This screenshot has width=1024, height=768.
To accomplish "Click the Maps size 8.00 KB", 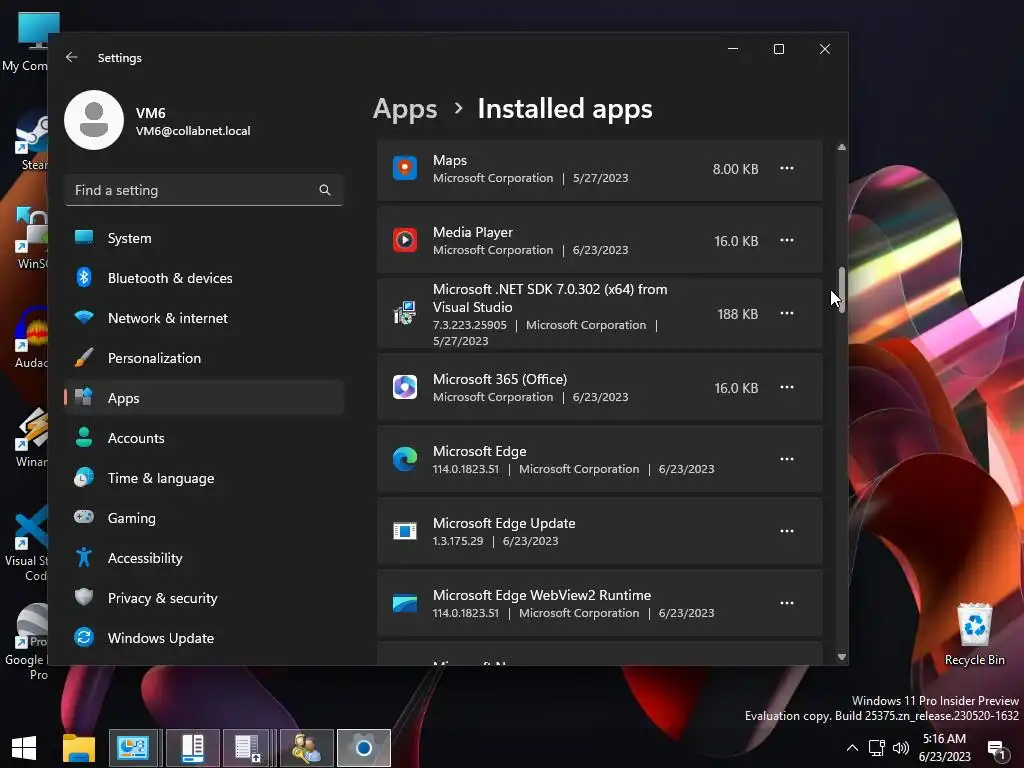I will coord(735,169).
